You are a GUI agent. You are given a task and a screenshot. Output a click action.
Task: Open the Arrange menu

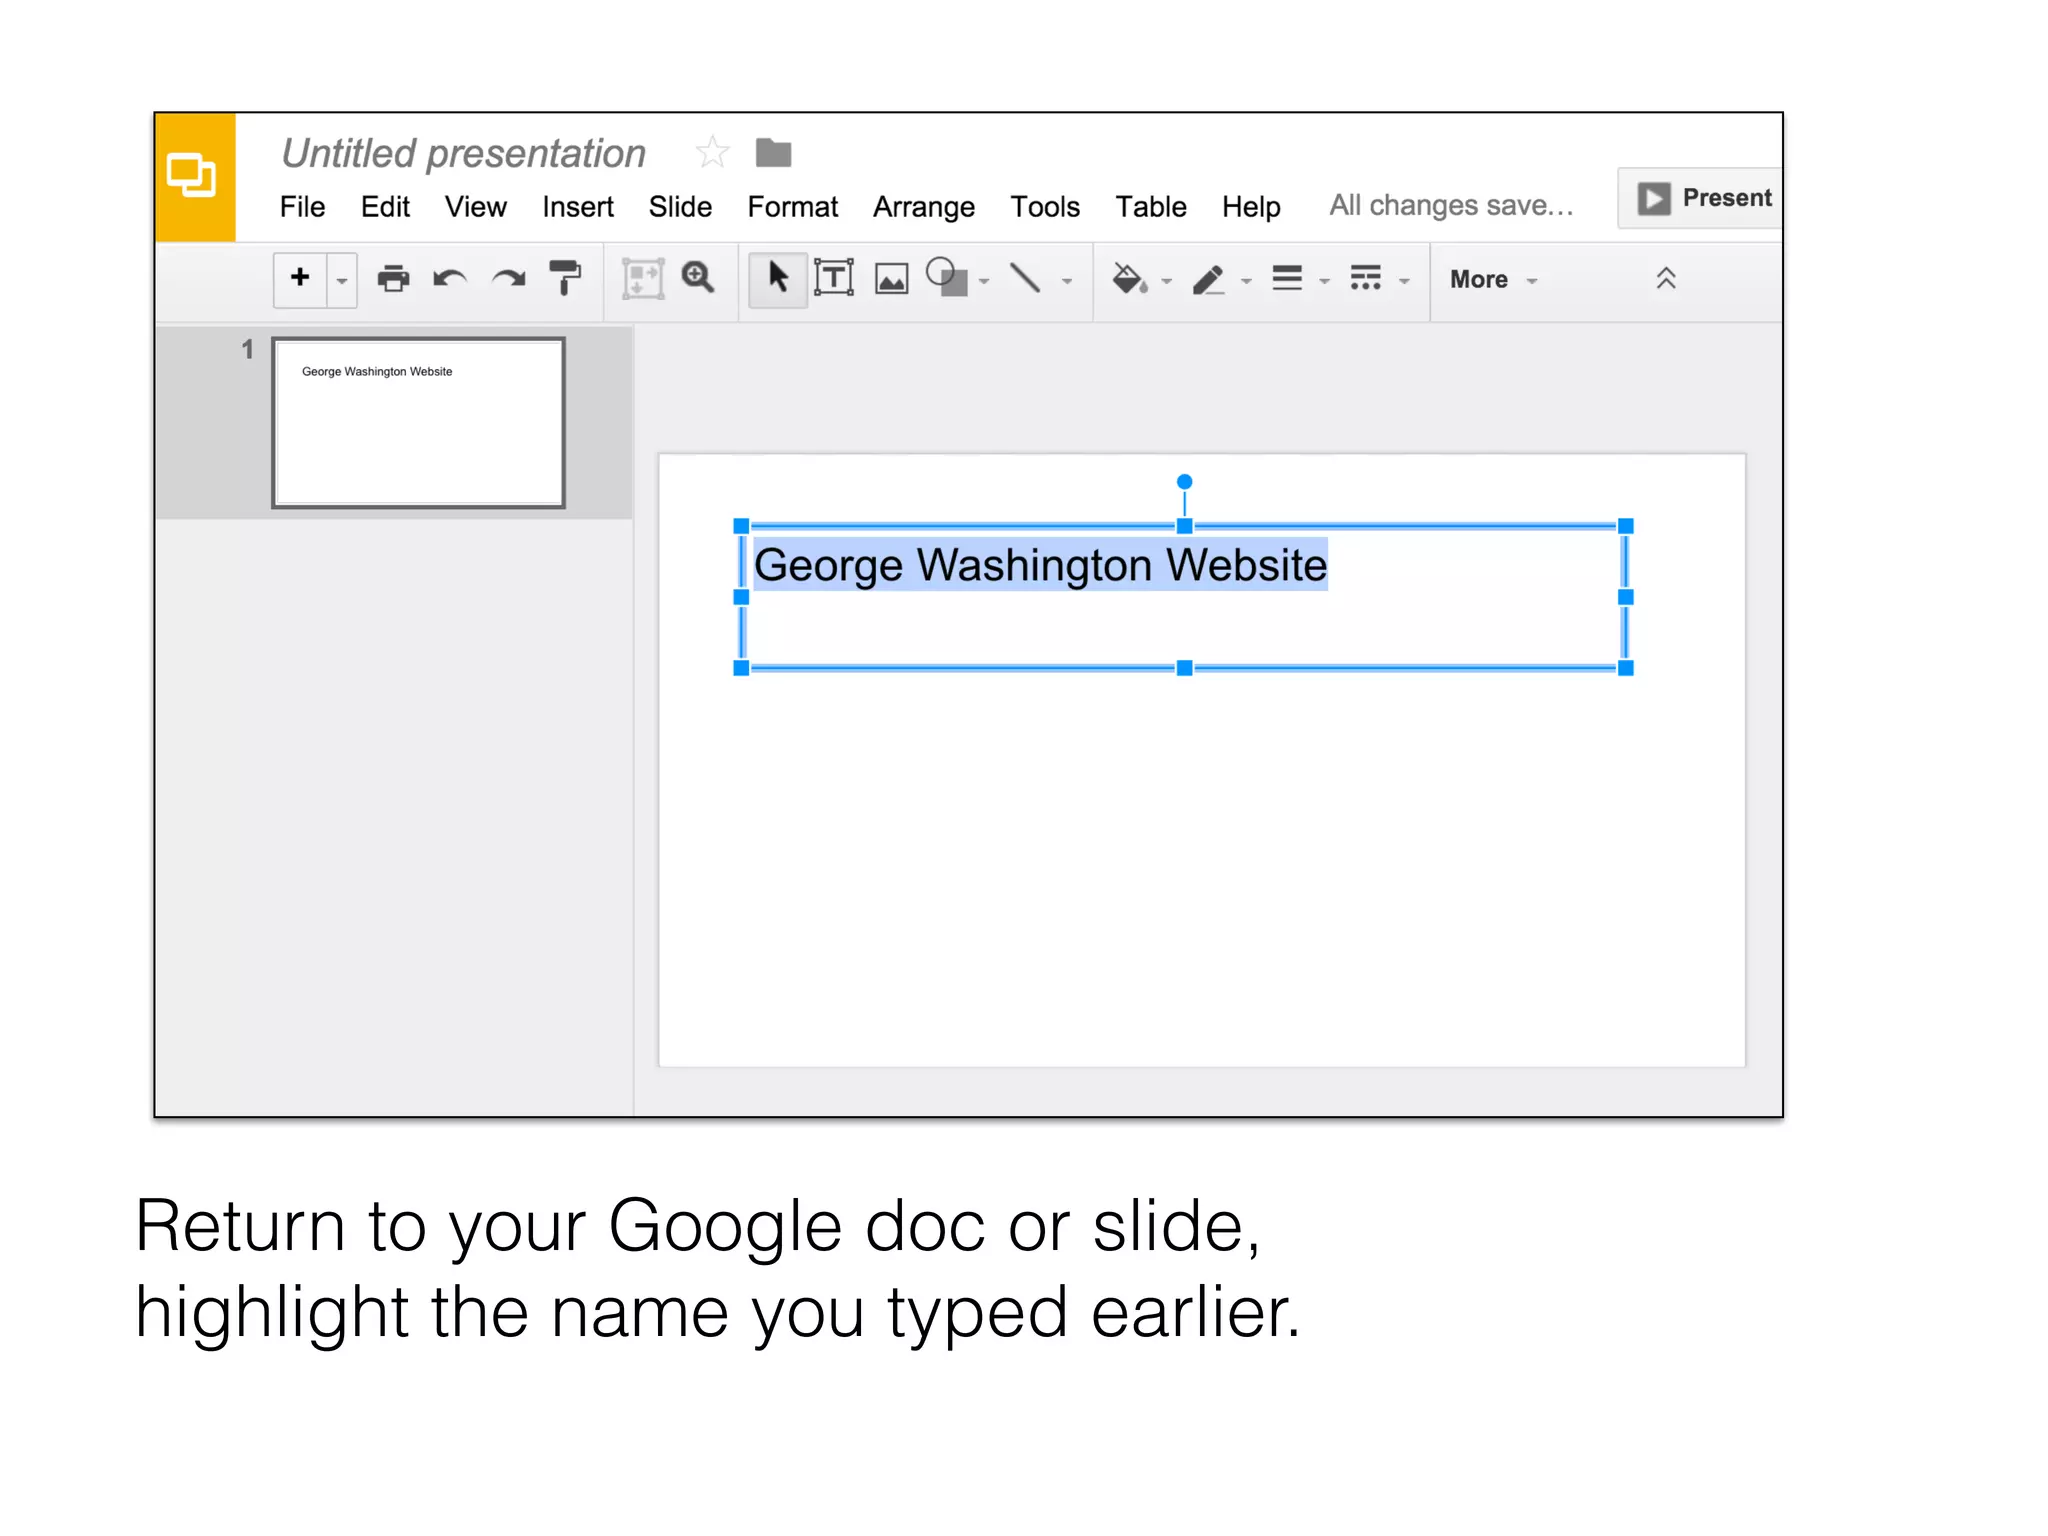(924, 207)
